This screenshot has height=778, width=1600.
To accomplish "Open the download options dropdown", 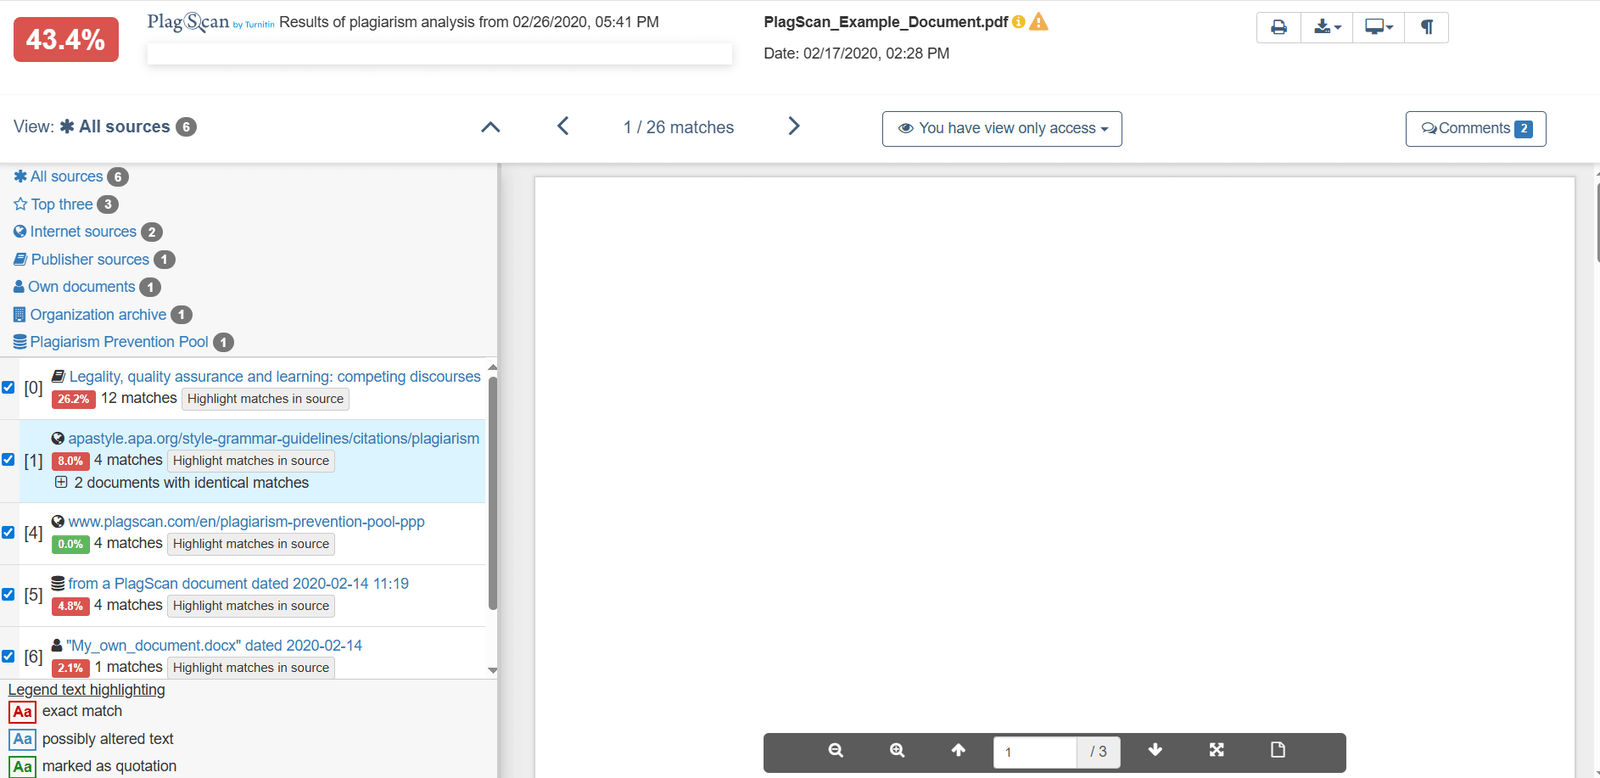I will coord(1326,27).
